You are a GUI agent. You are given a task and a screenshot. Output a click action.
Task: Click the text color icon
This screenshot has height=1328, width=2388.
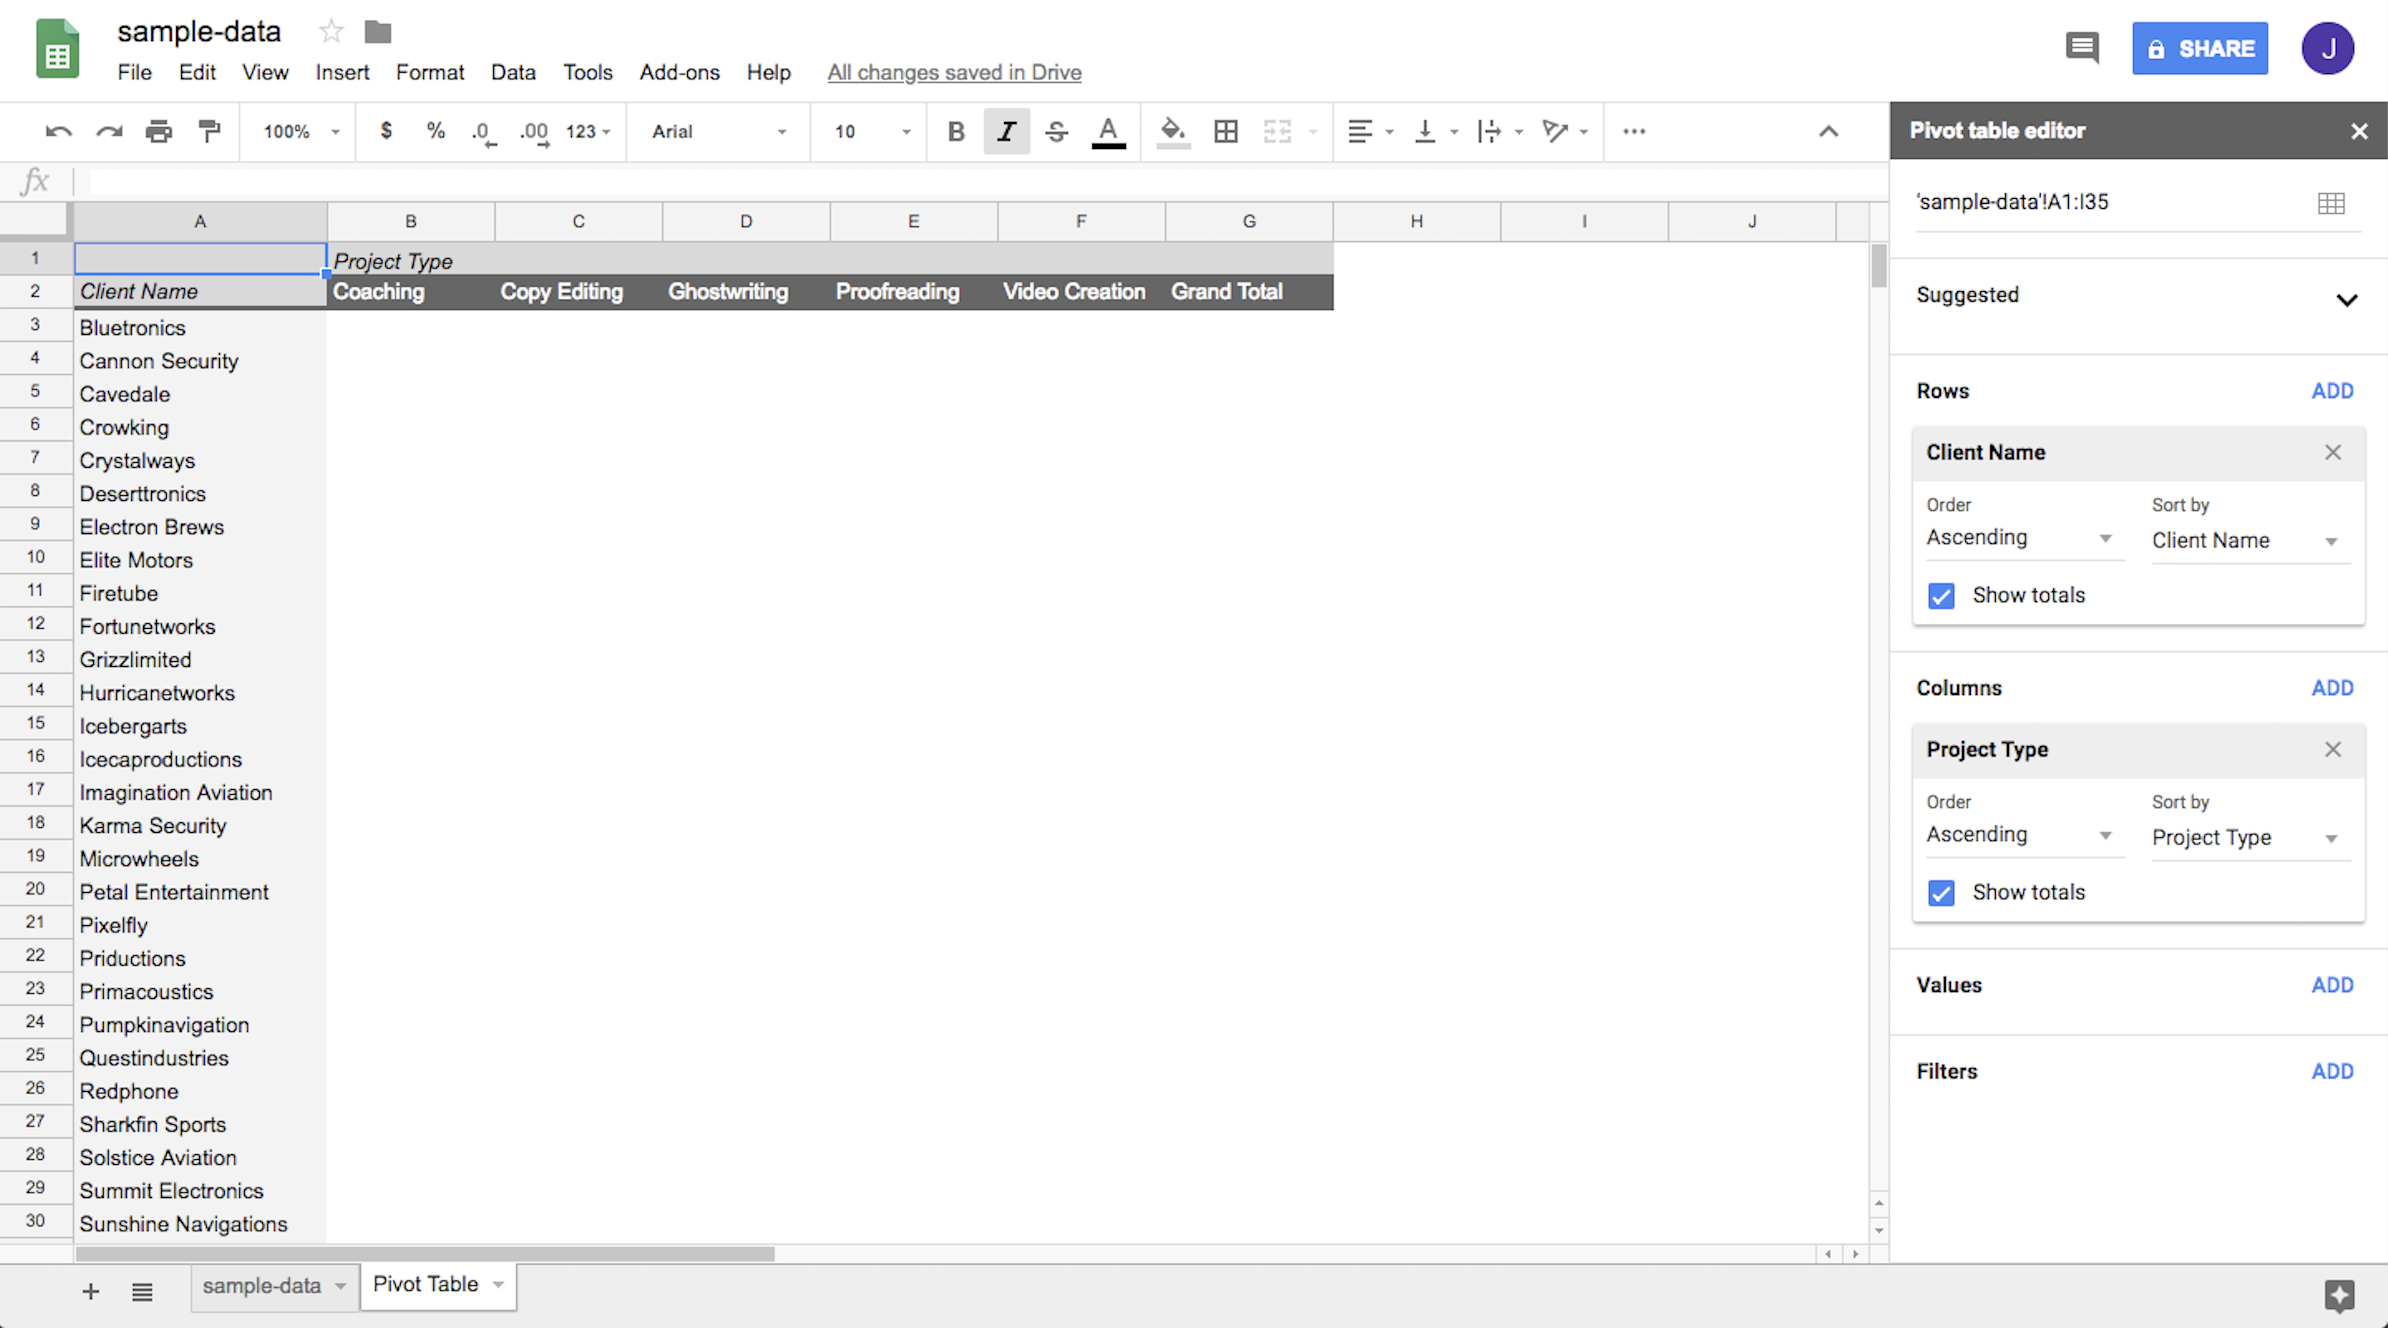click(x=1110, y=131)
